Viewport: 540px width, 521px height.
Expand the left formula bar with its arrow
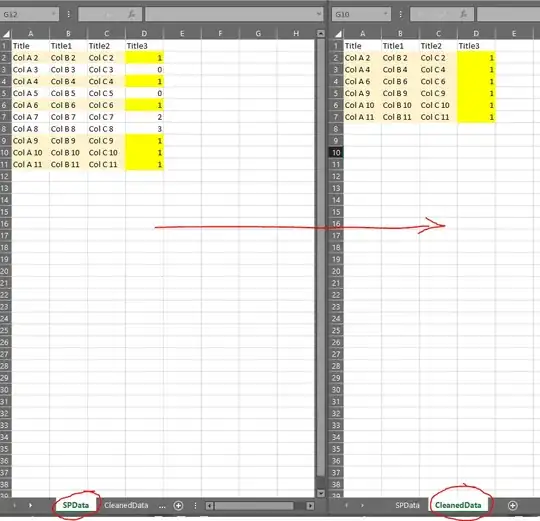[319, 14]
